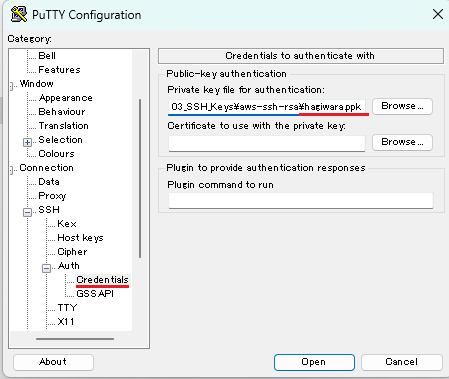Screen dimensions: 449x379
Task: Select Credentials under Auth
Action: coord(102,280)
